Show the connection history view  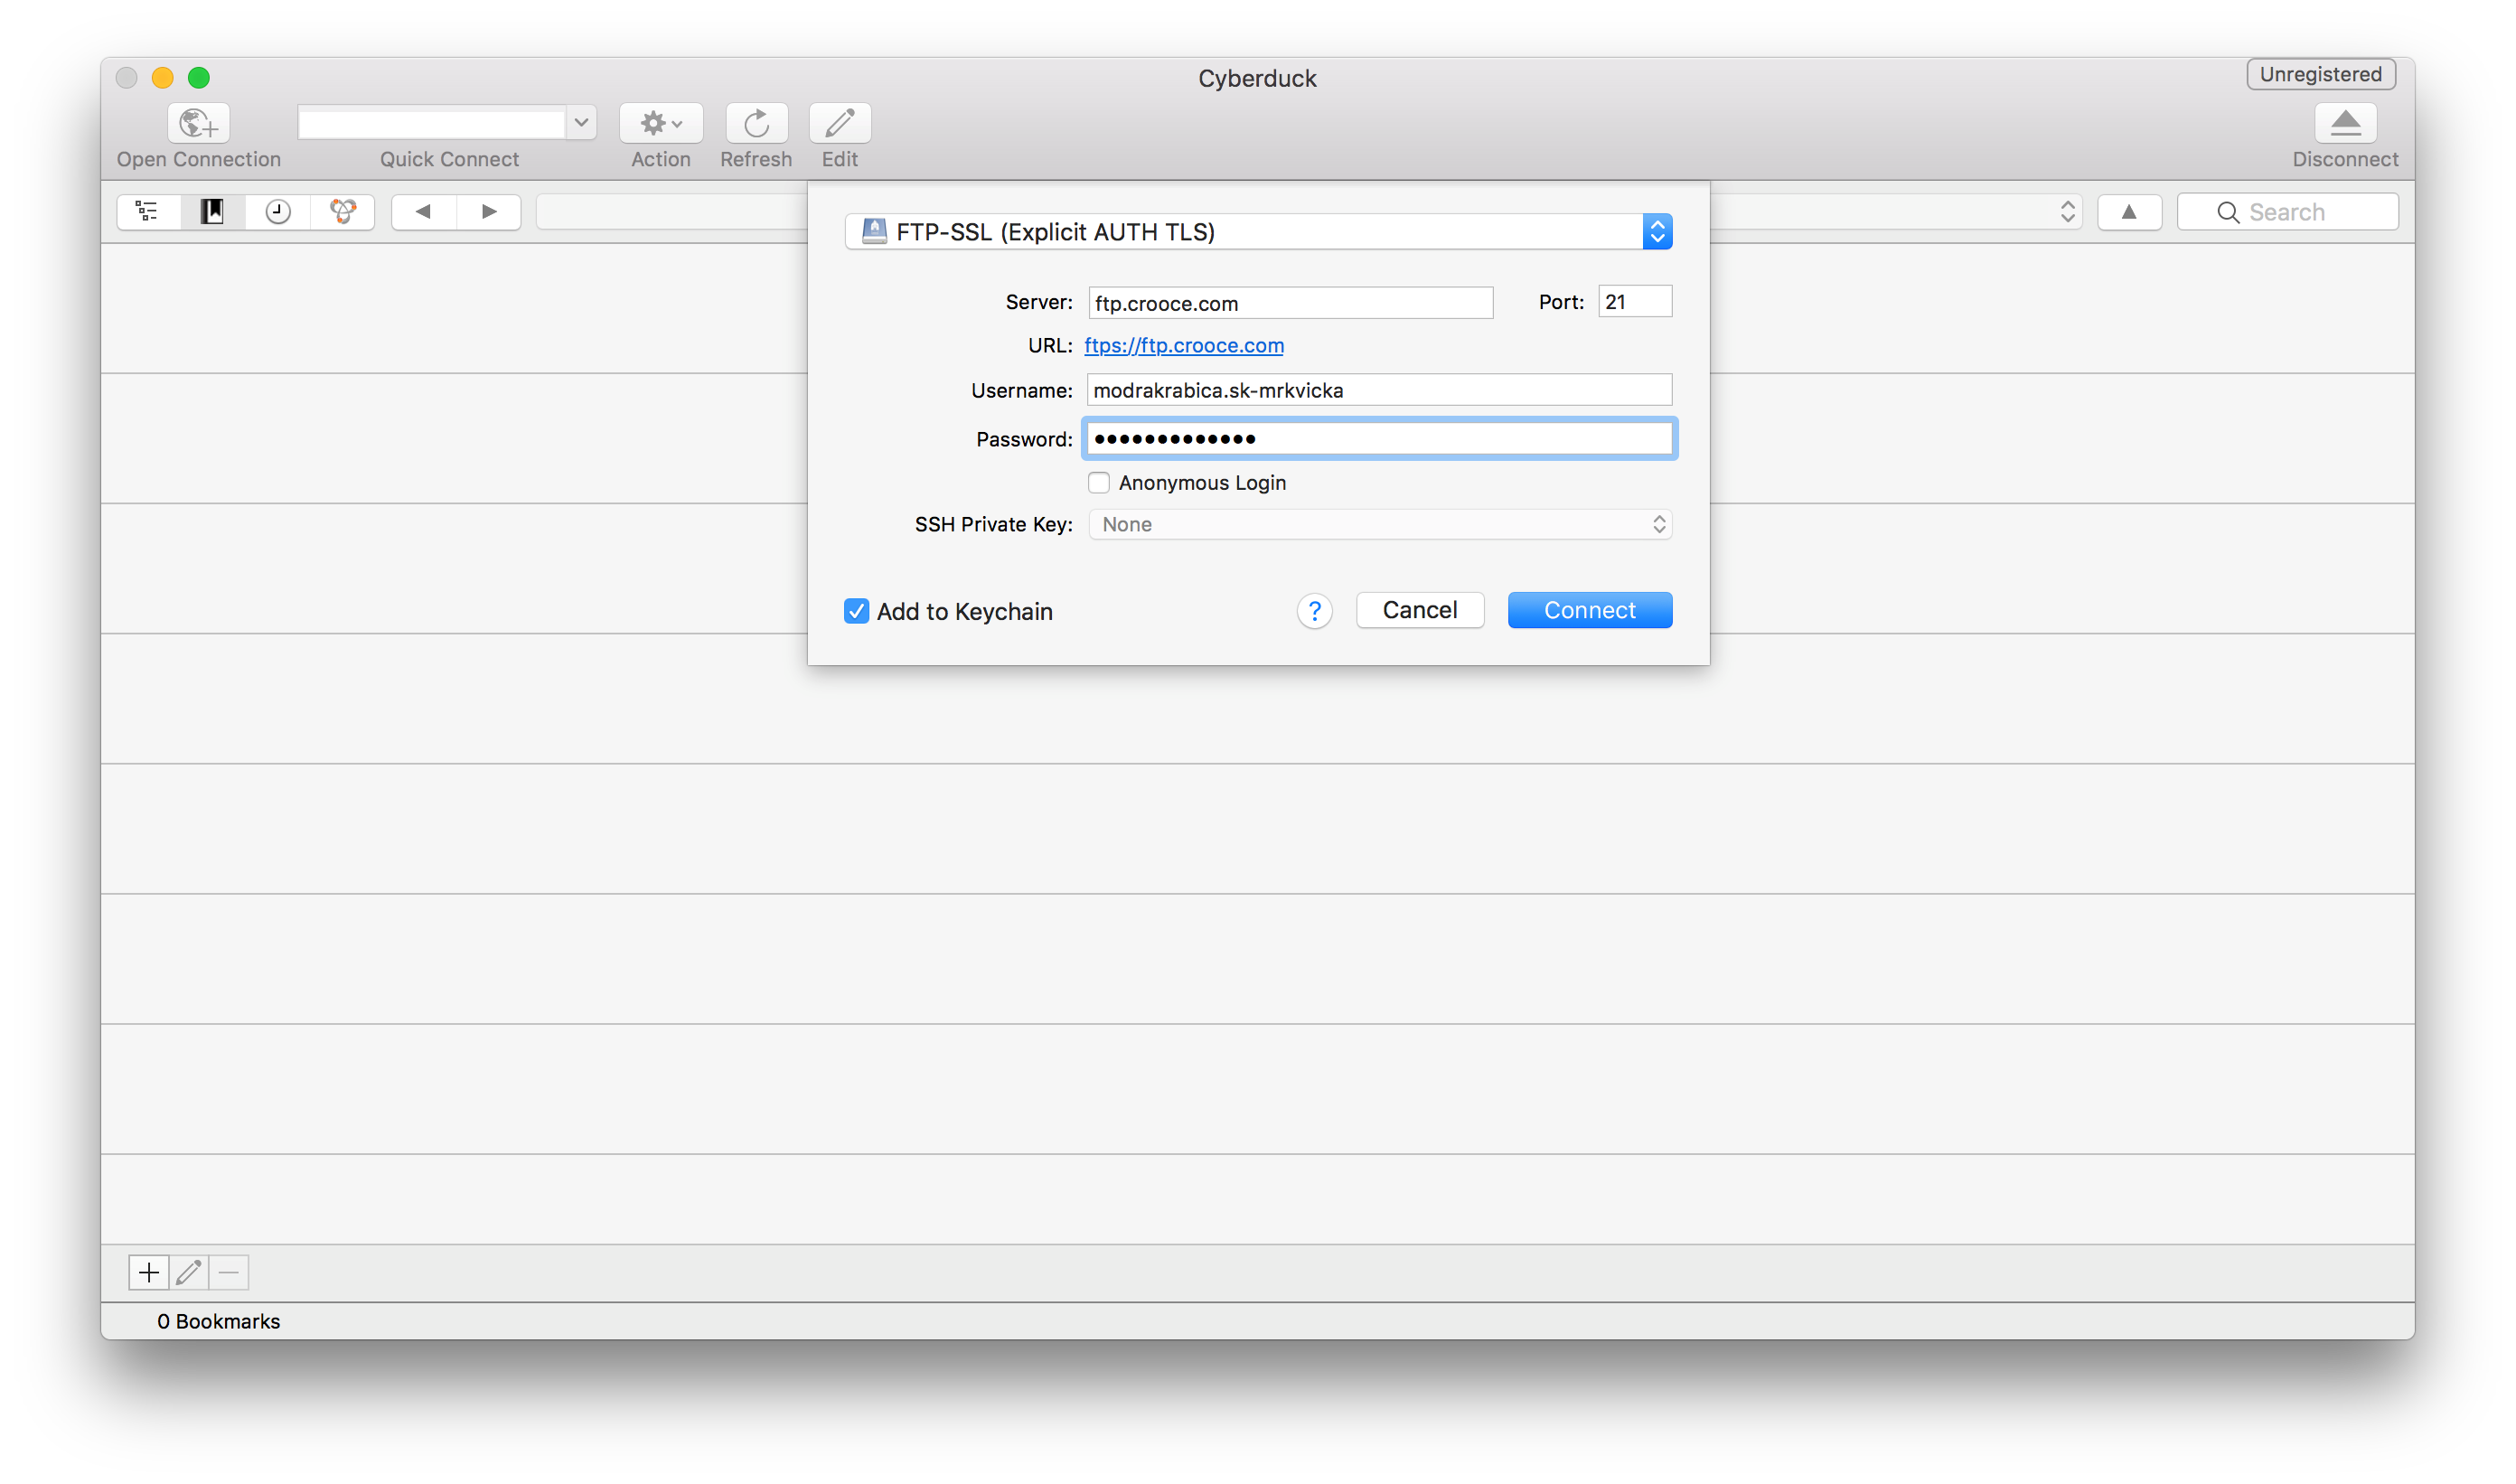pyautogui.click(x=278, y=212)
